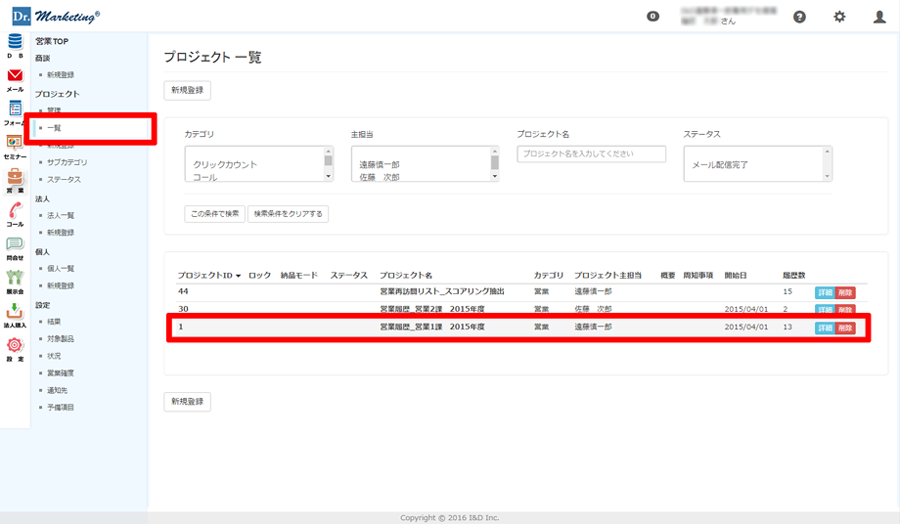Click the フォーム form icon

[x=15, y=109]
